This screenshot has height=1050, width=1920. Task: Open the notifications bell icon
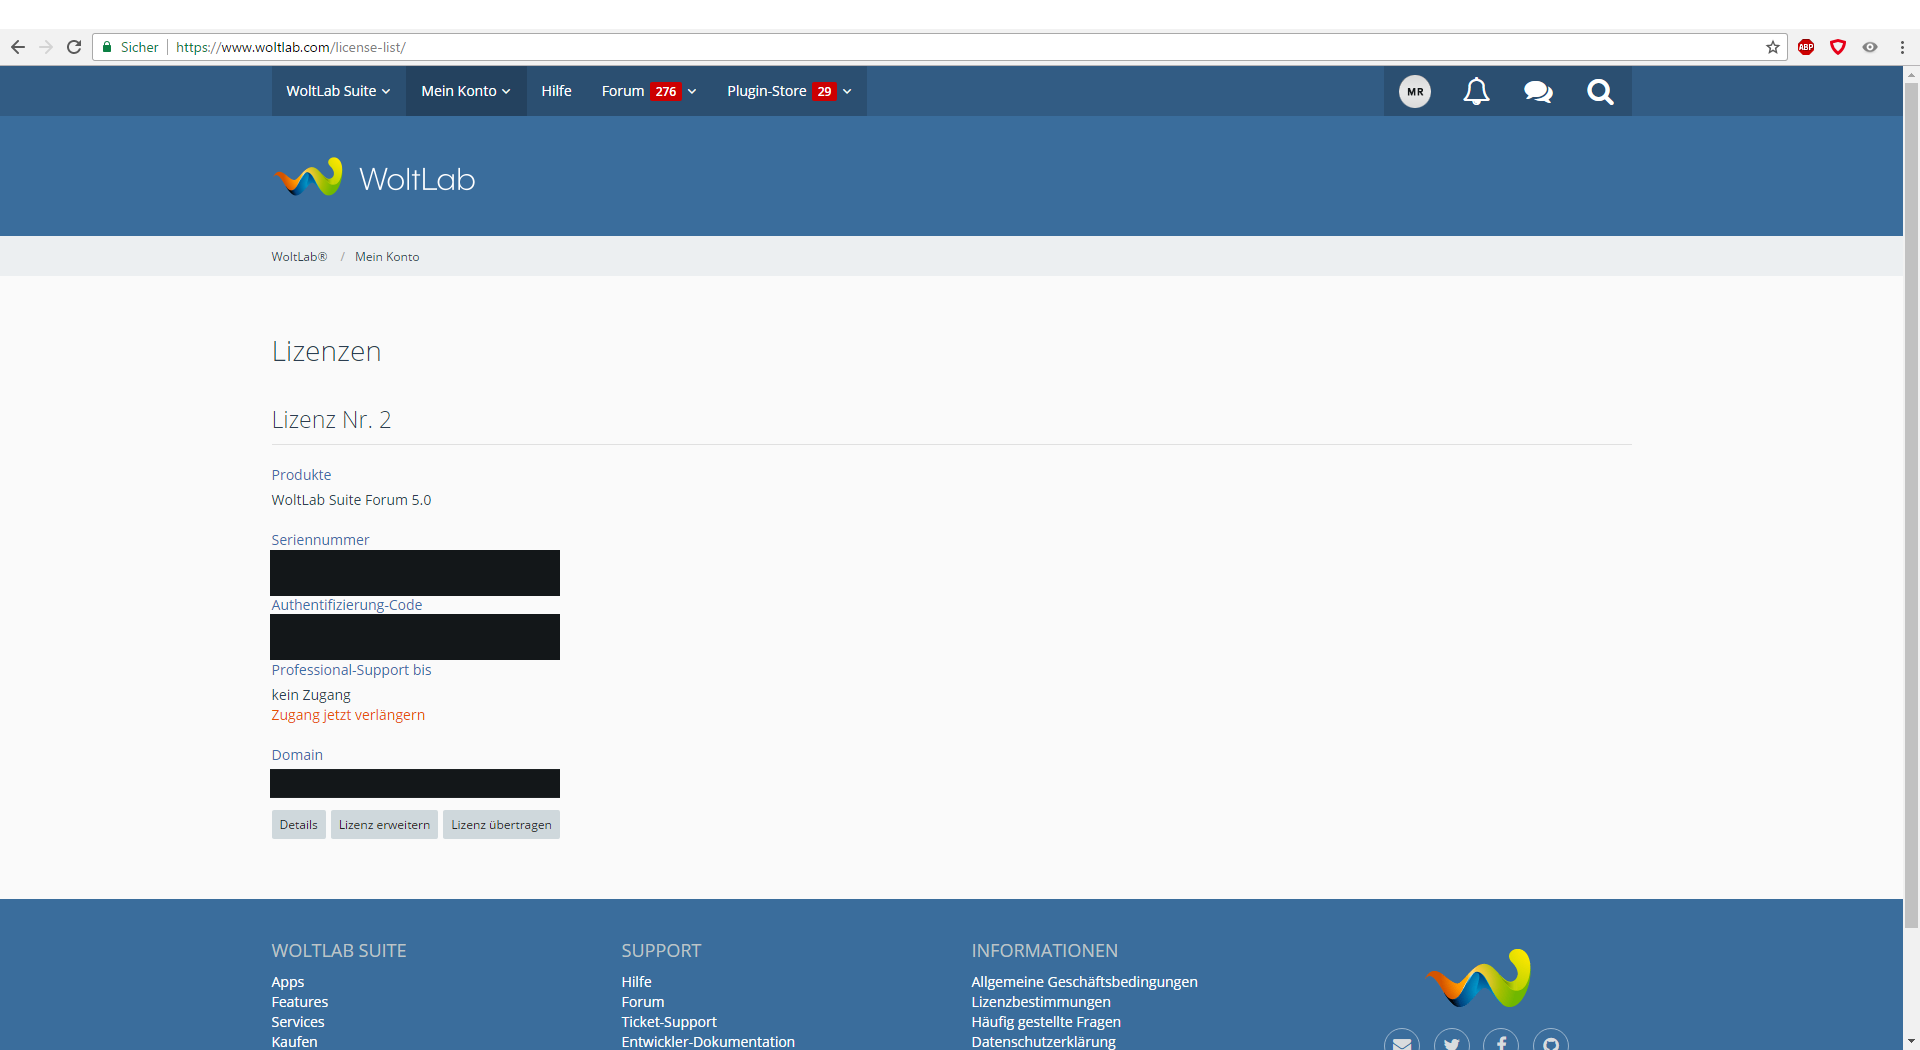[1476, 92]
